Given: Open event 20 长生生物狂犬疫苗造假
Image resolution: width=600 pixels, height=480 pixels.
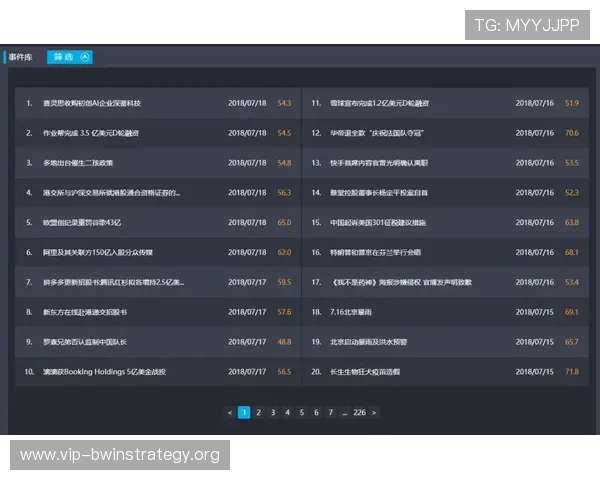Looking at the screenshot, I should point(365,372).
